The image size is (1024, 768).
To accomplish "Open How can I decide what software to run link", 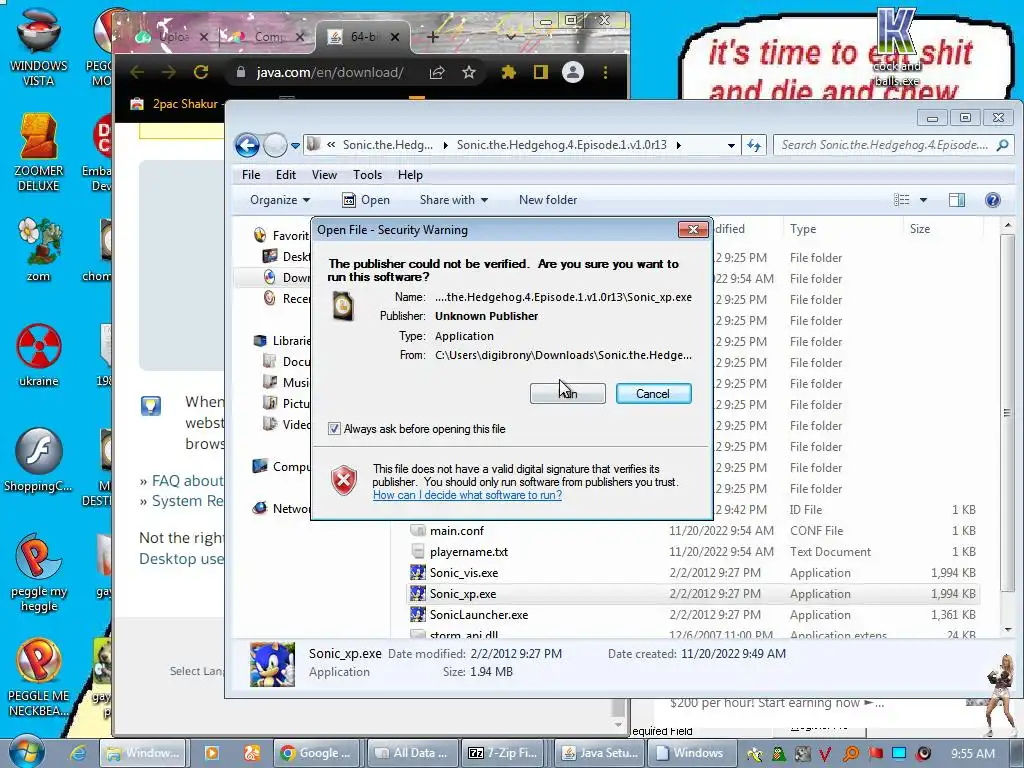I will [x=467, y=495].
